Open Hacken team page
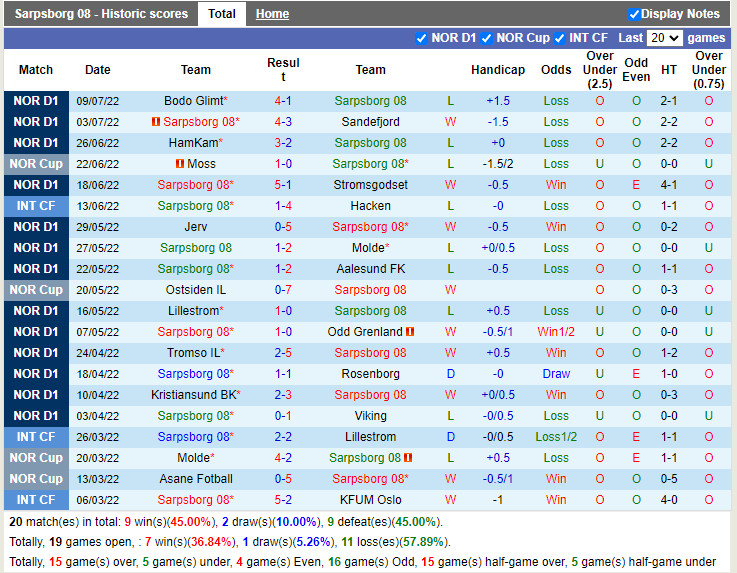Screen dimensions: 737x573 pyautogui.click(x=370, y=206)
